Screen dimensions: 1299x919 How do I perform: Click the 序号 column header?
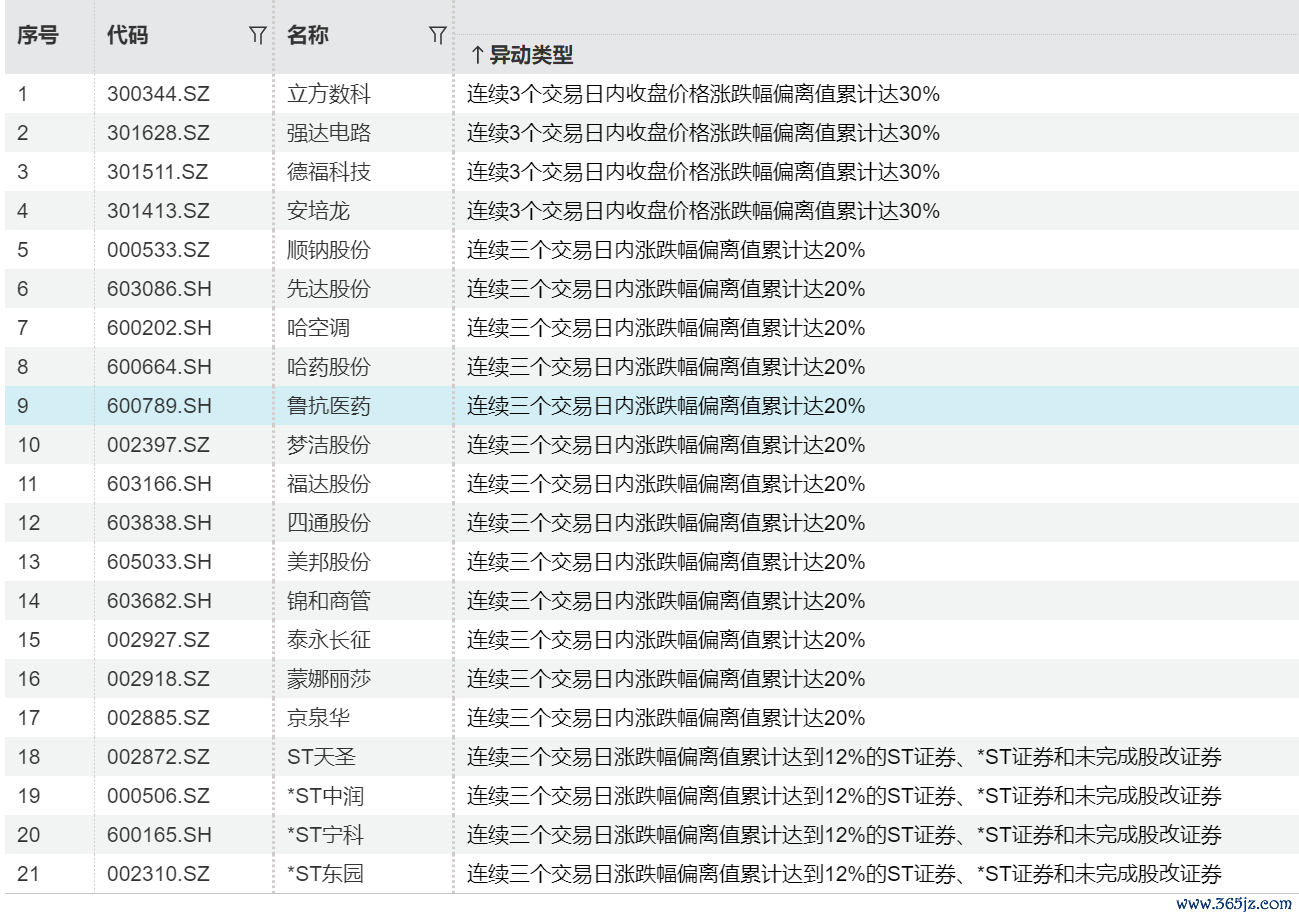coord(38,35)
